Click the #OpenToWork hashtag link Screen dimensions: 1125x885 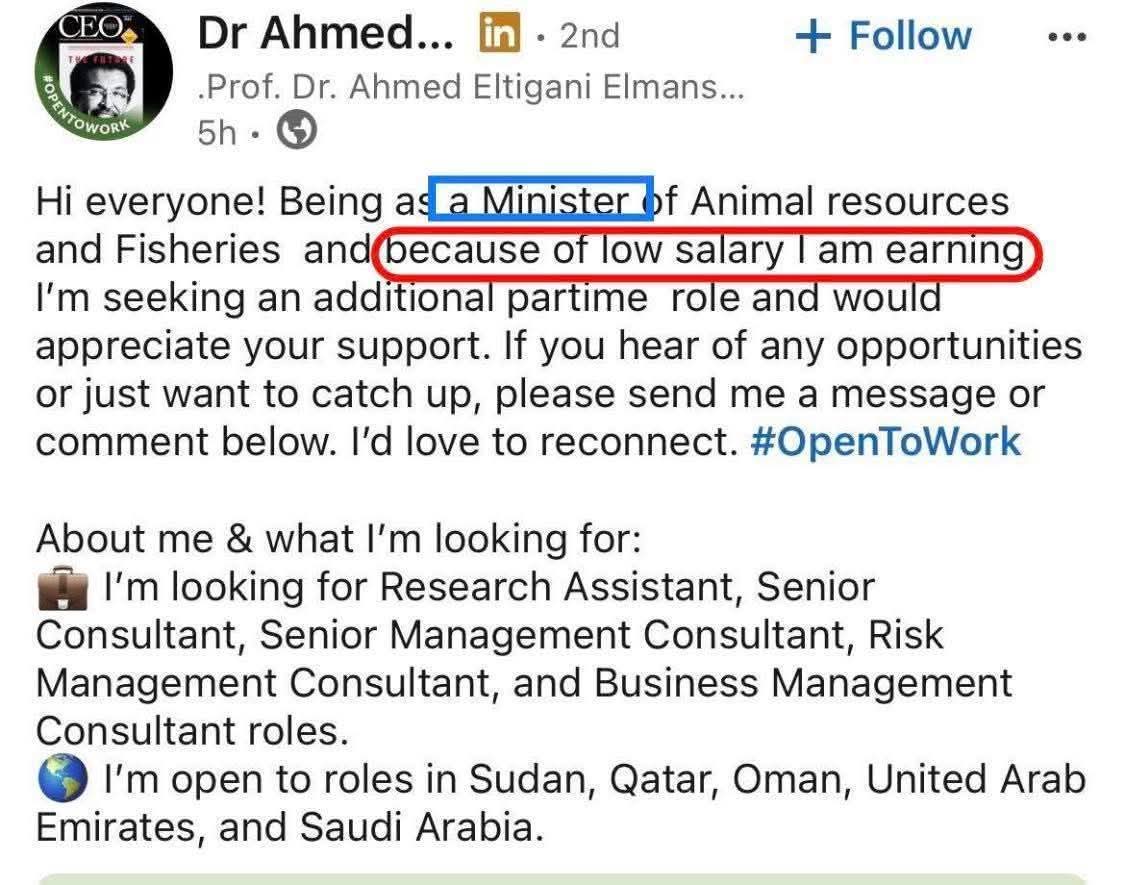coord(885,442)
